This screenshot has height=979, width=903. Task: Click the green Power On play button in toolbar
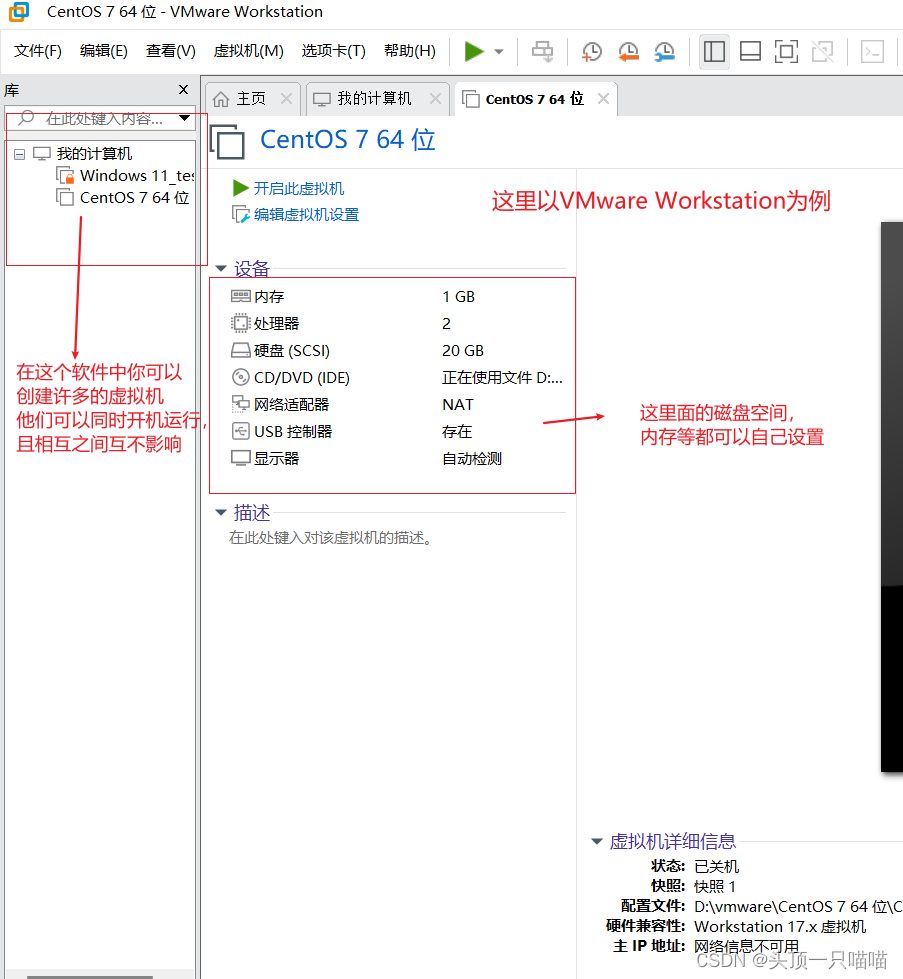pyautogui.click(x=474, y=51)
